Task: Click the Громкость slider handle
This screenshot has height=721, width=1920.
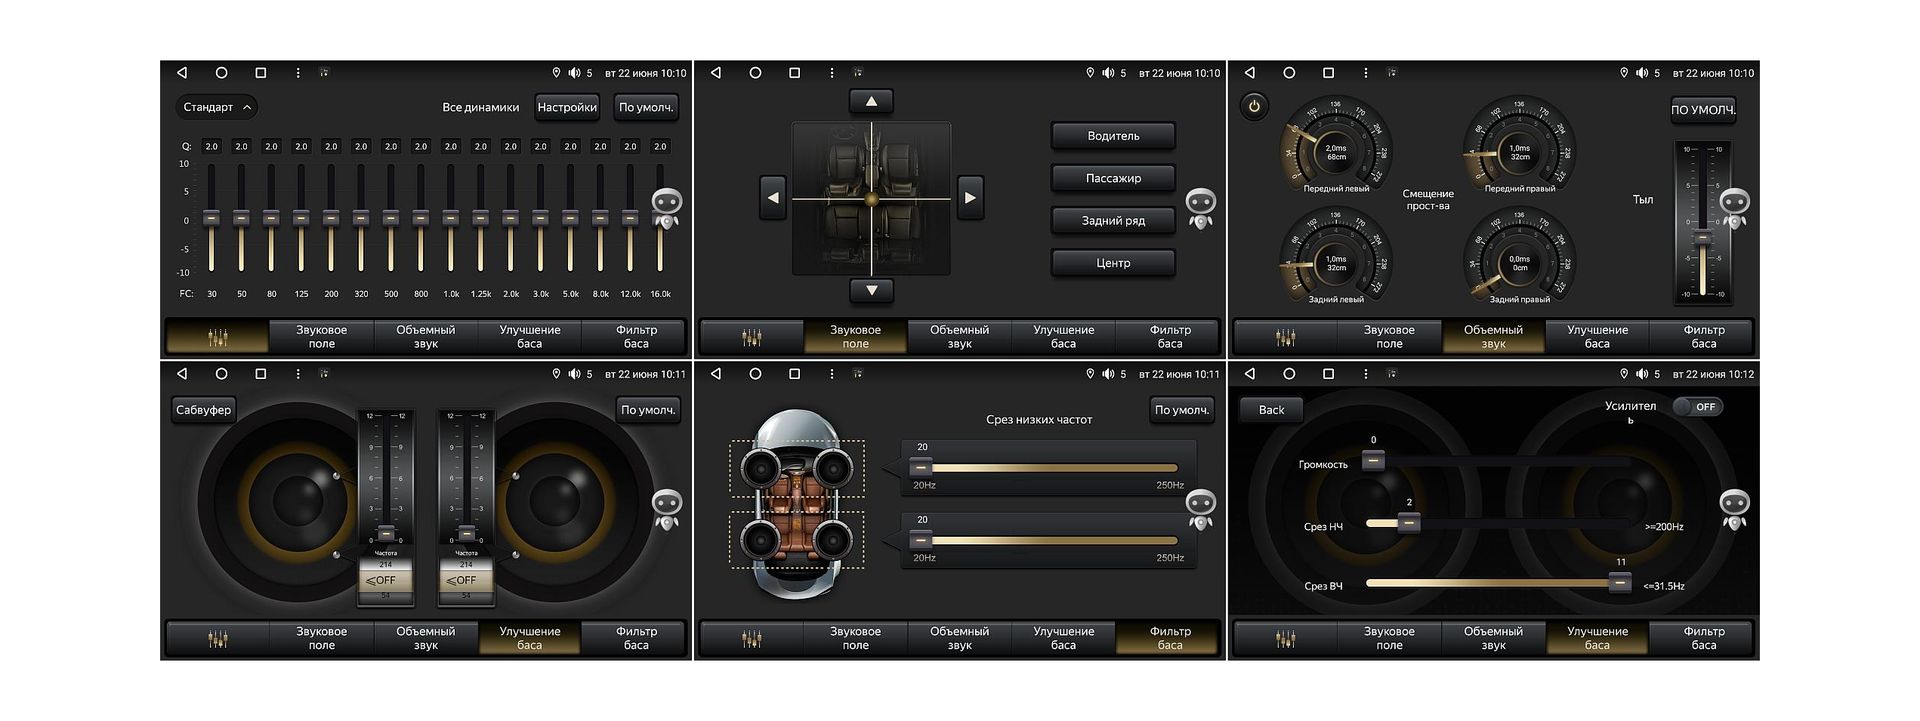Action: point(1373,460)
